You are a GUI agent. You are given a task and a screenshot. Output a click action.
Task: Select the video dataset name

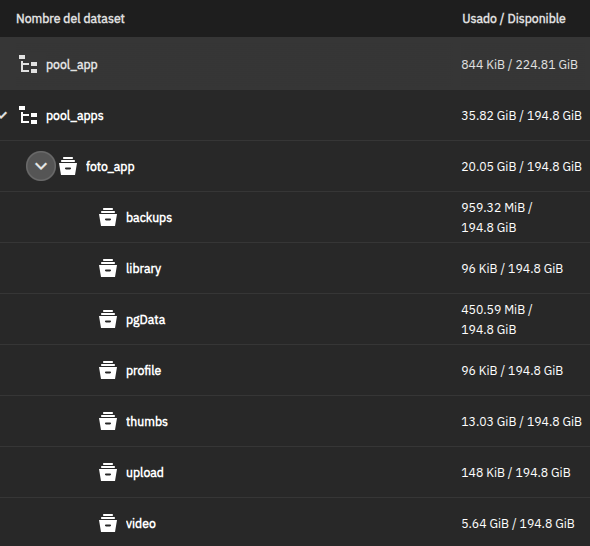click(x=141, y=523)
